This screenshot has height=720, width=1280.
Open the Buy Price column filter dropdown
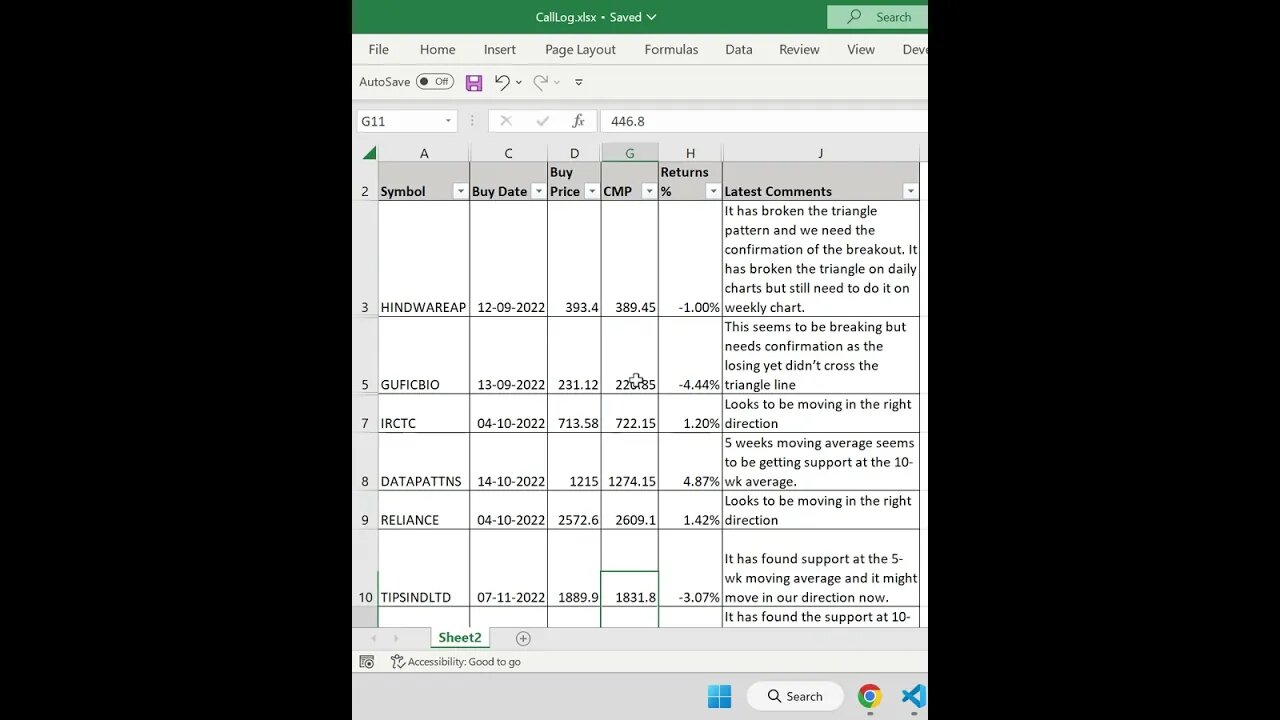(x=592, y=191)
